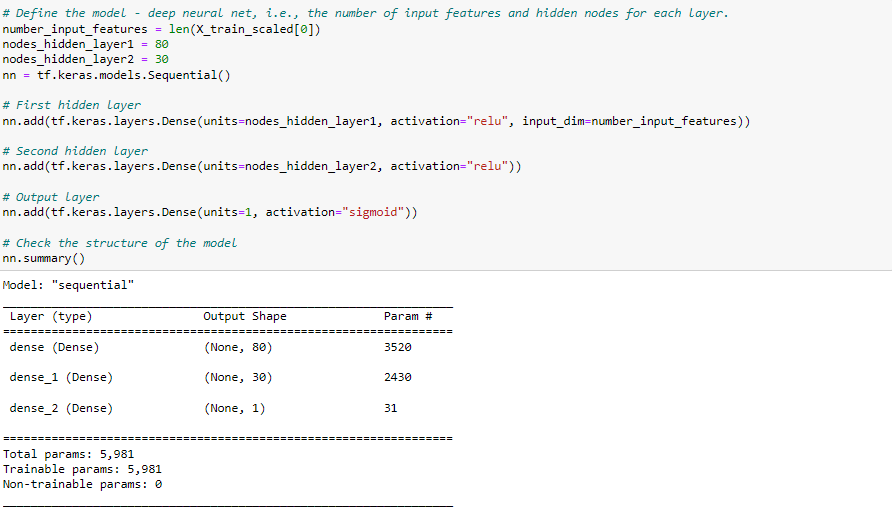Viewport: 892px width, 510px height.
Task: Click the output shape (None, 1)
Action: (x=234, y=408)
